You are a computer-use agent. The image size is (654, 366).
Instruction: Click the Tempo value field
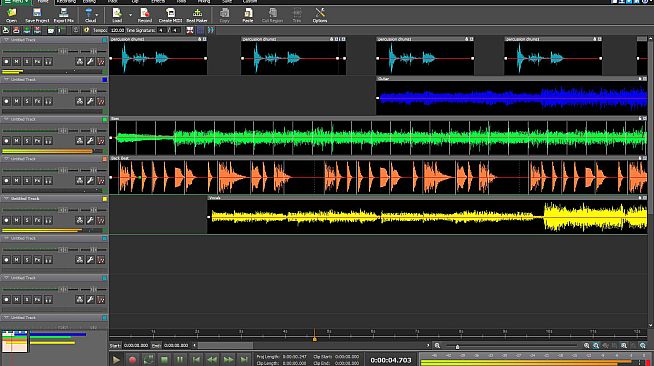[x=117, y=30]
